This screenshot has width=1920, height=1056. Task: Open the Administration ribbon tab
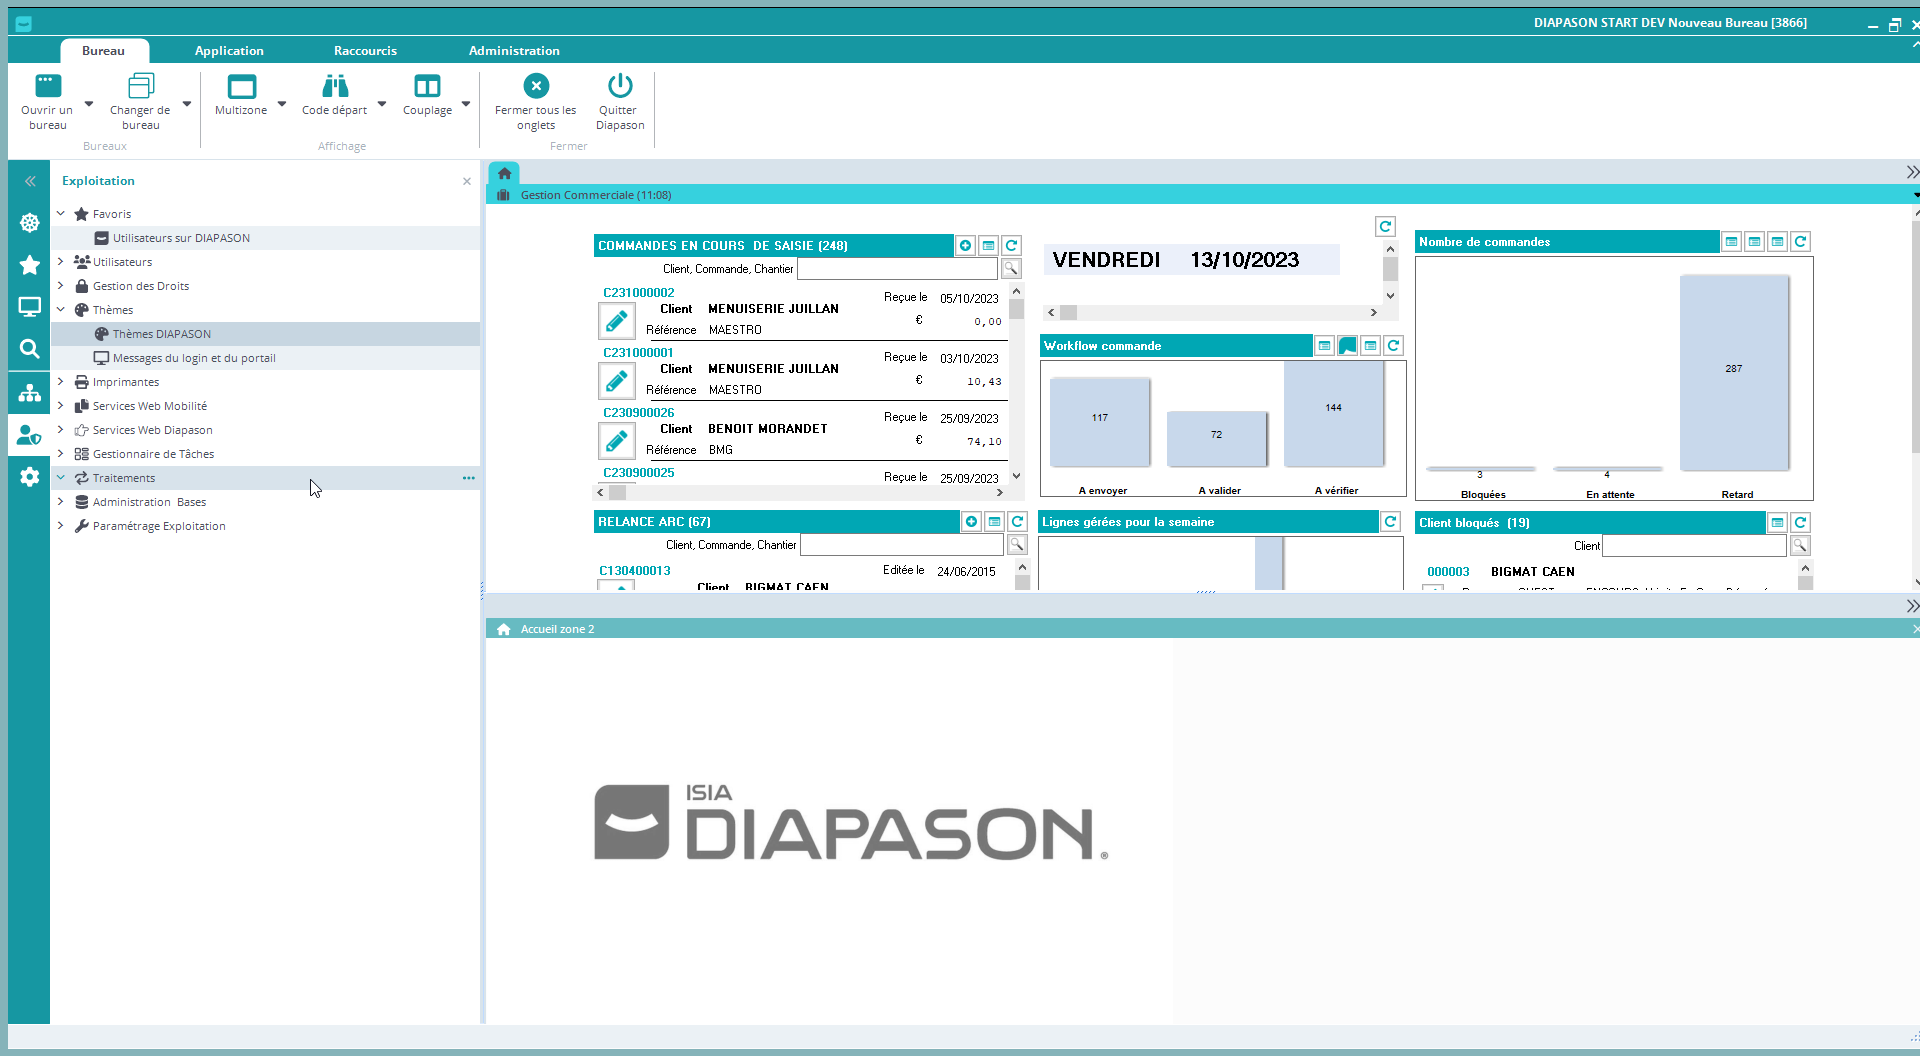click(x=514, y=51)
